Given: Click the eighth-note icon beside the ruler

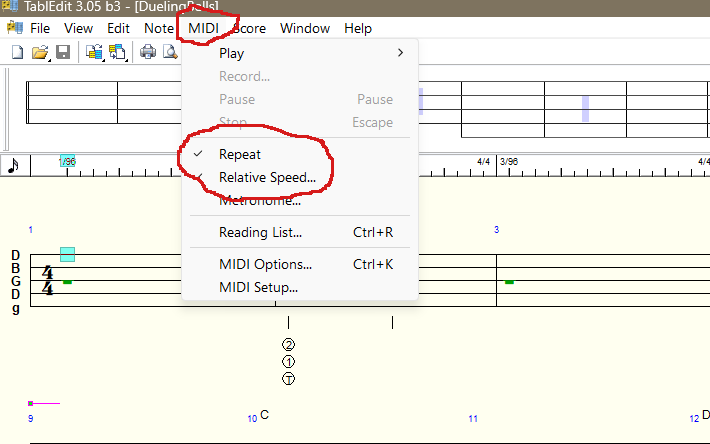Looking at the screenshot, I should click(x=14, y=166).
